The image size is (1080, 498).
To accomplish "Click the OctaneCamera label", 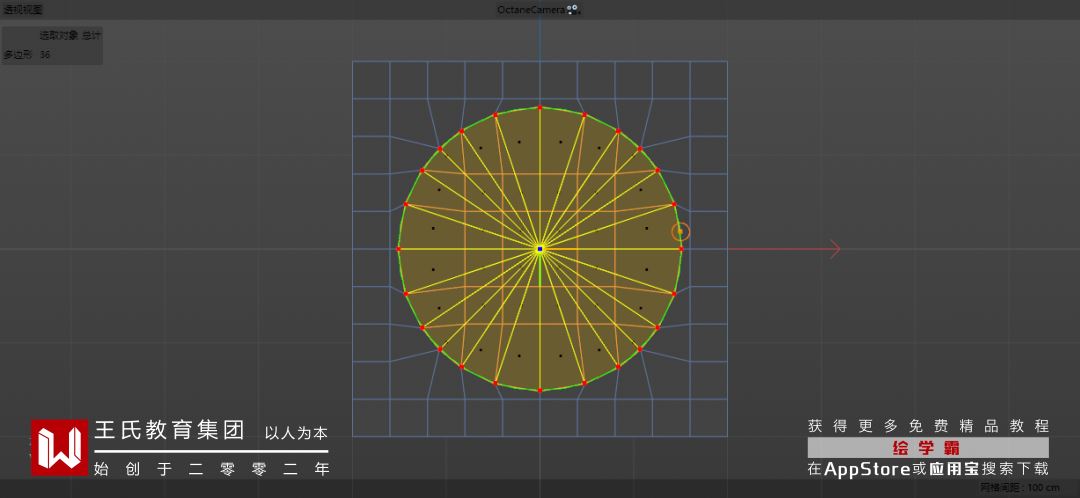I will [532, 10].
